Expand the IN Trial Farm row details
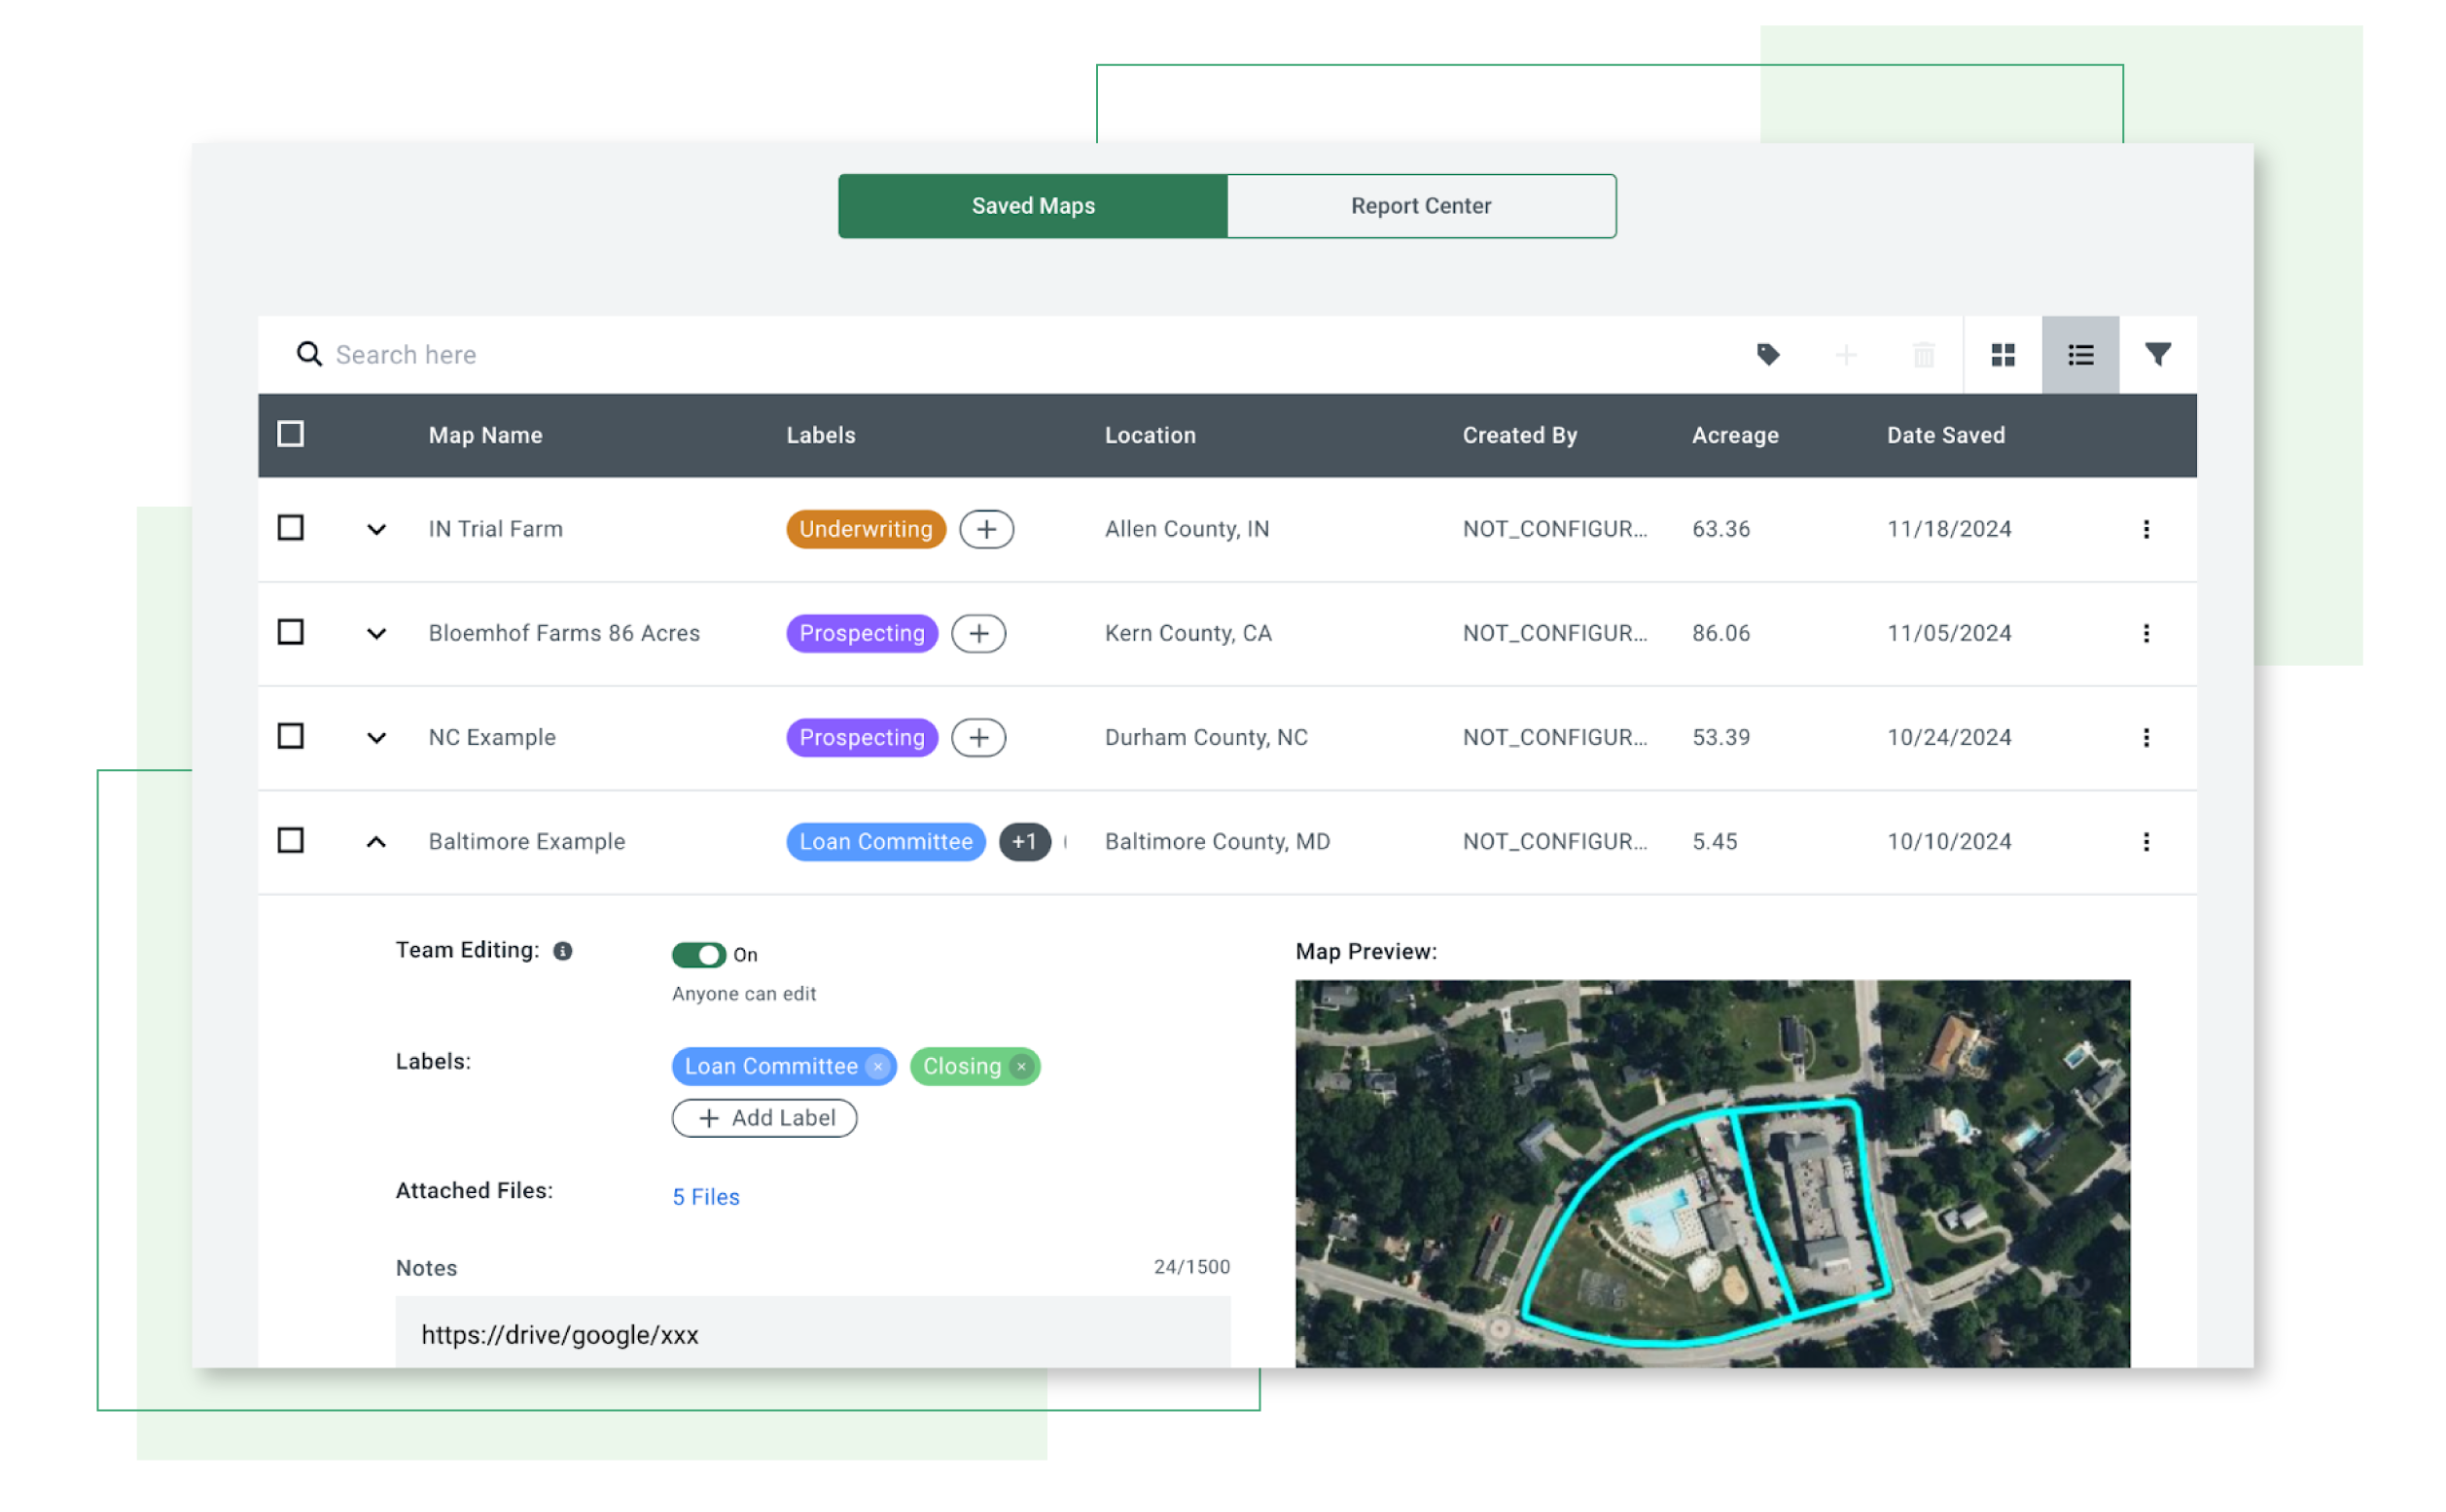 click(x=377, y=529)
